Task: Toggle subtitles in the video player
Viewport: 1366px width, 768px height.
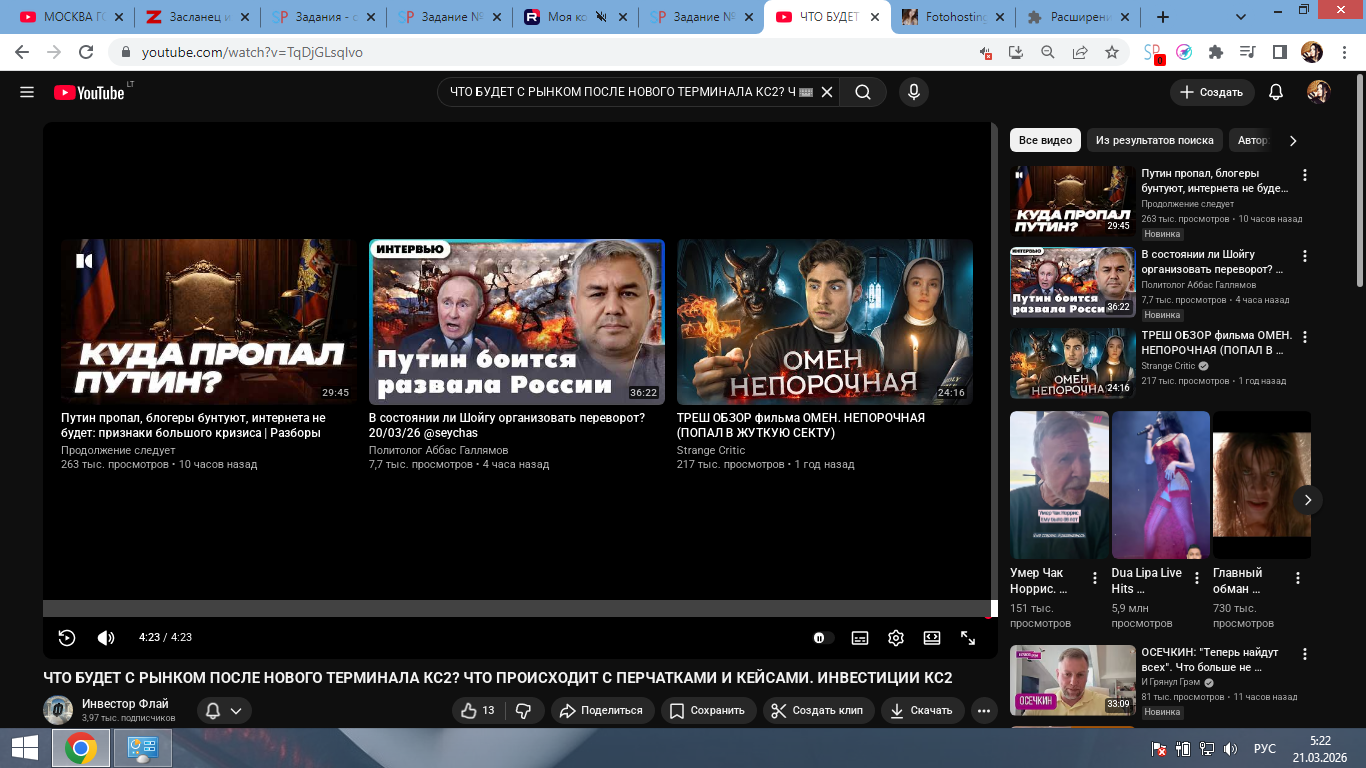Action: coord(859,638)
